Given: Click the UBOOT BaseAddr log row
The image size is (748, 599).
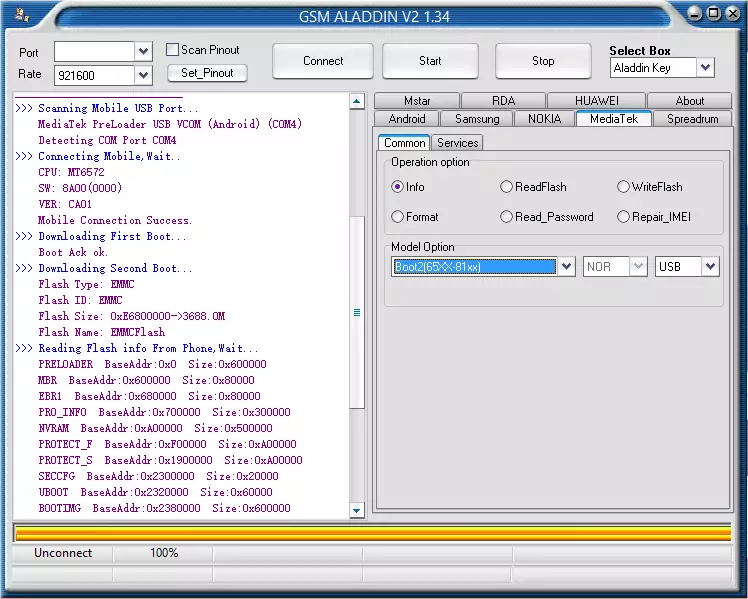Looking at the screenshot, I should (156, 492).
